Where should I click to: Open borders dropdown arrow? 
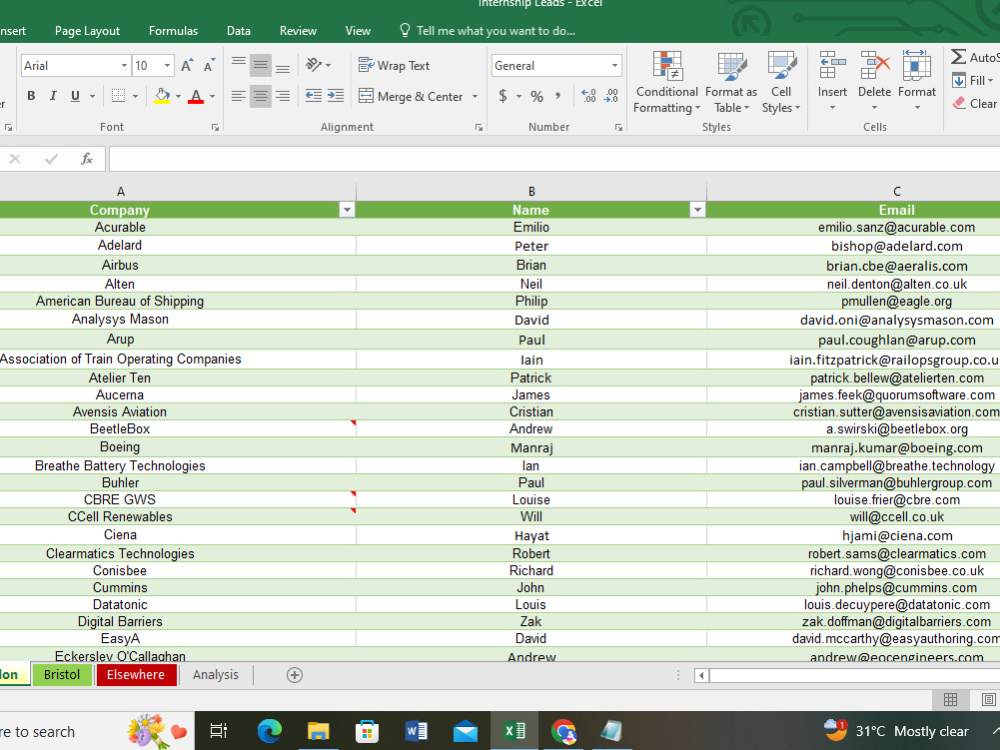coord(135,96)
